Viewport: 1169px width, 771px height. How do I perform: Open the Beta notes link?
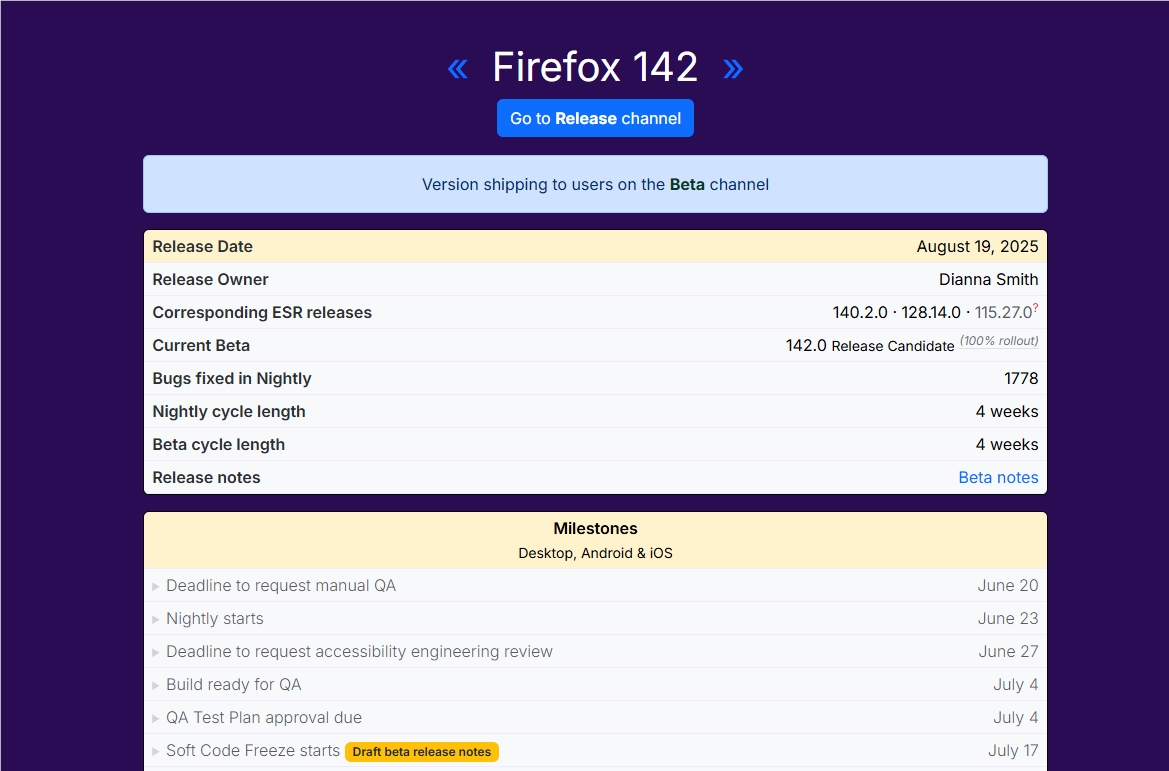point(998,477)
